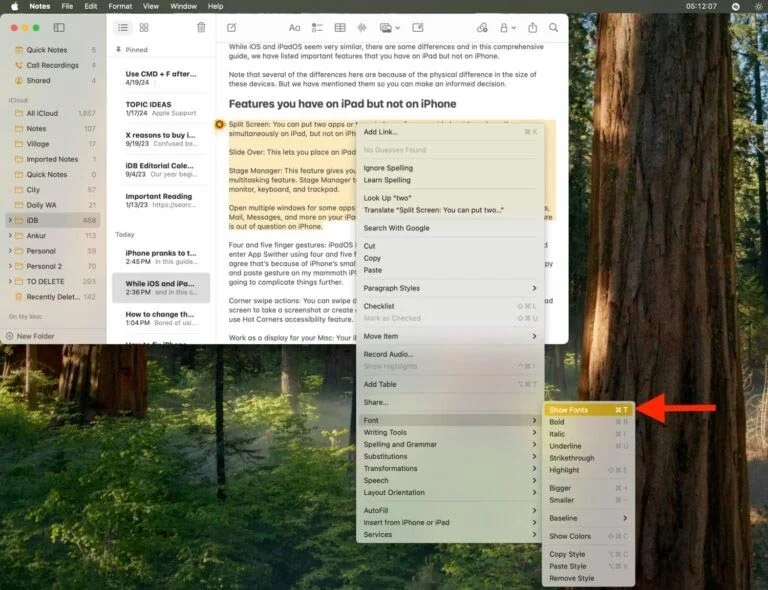Select the 'Imported Notes' folder
Viewport: 768px width, 590px height.
click(53, 159)
